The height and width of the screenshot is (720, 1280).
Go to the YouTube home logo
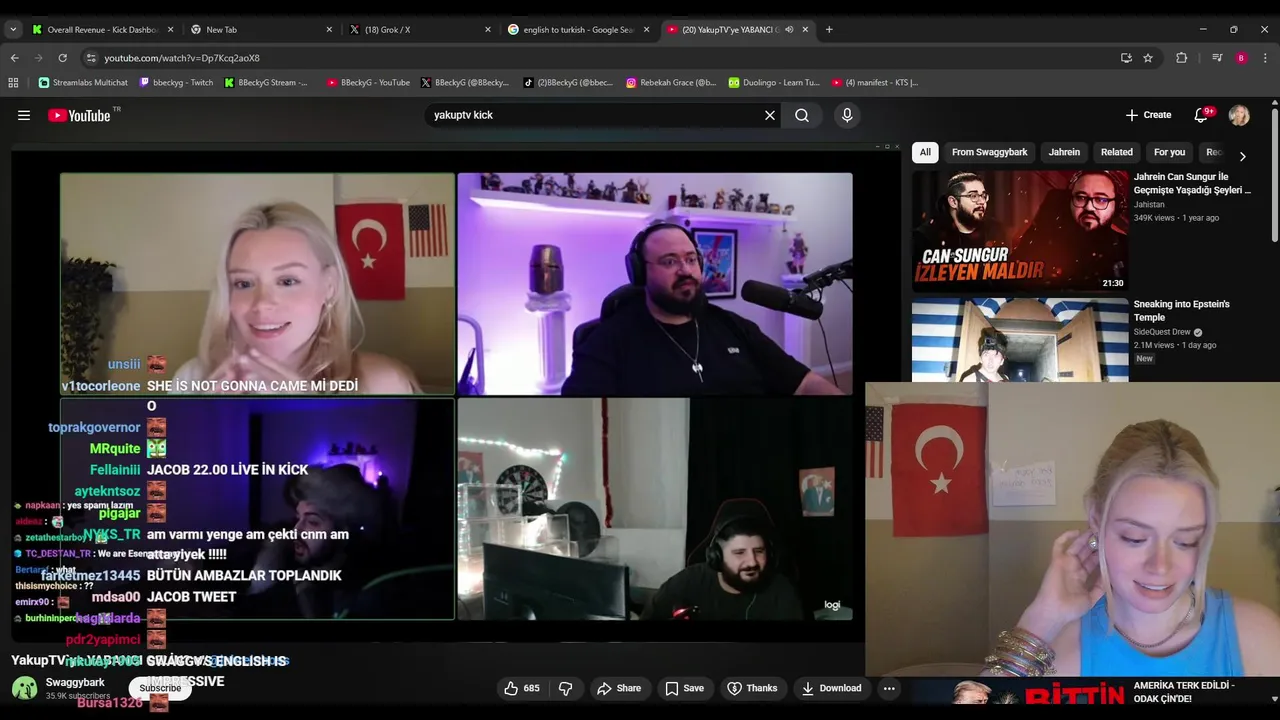[79, 115]
